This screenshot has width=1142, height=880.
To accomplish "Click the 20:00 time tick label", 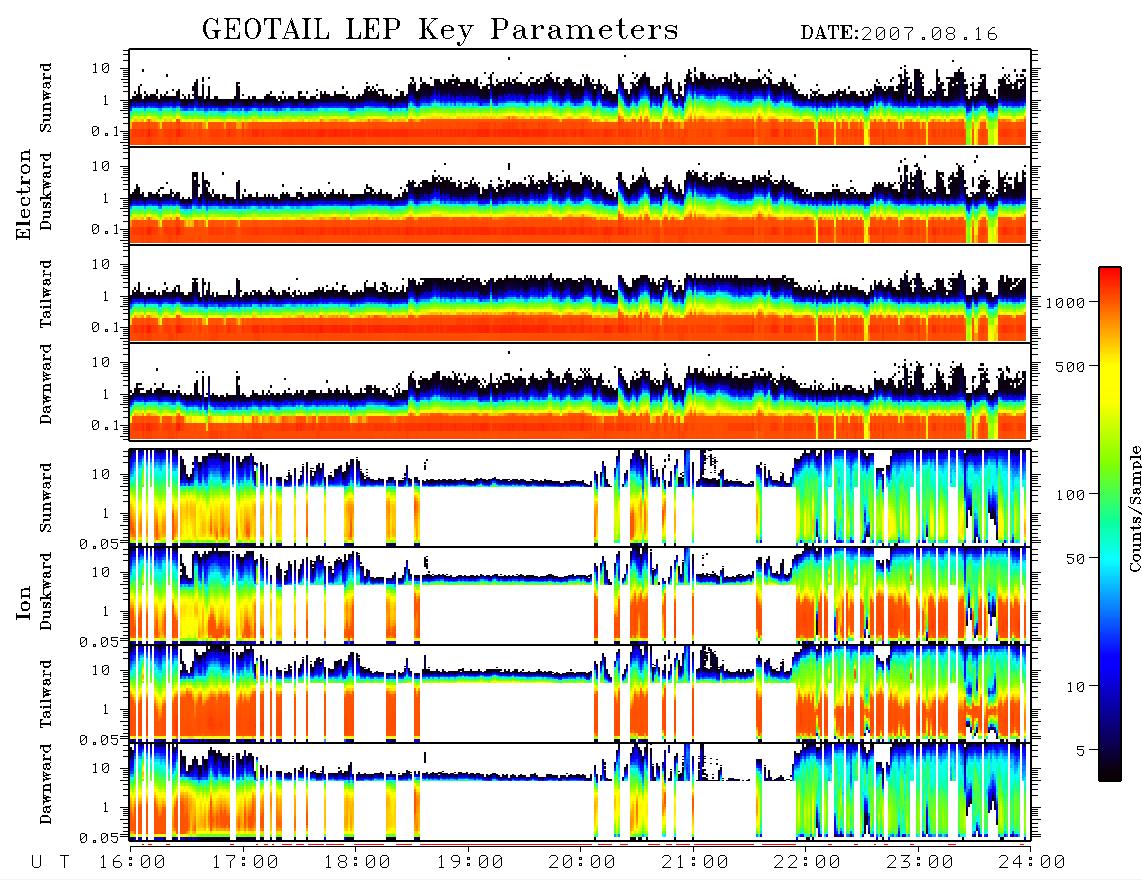I will (x=582, y=862).
